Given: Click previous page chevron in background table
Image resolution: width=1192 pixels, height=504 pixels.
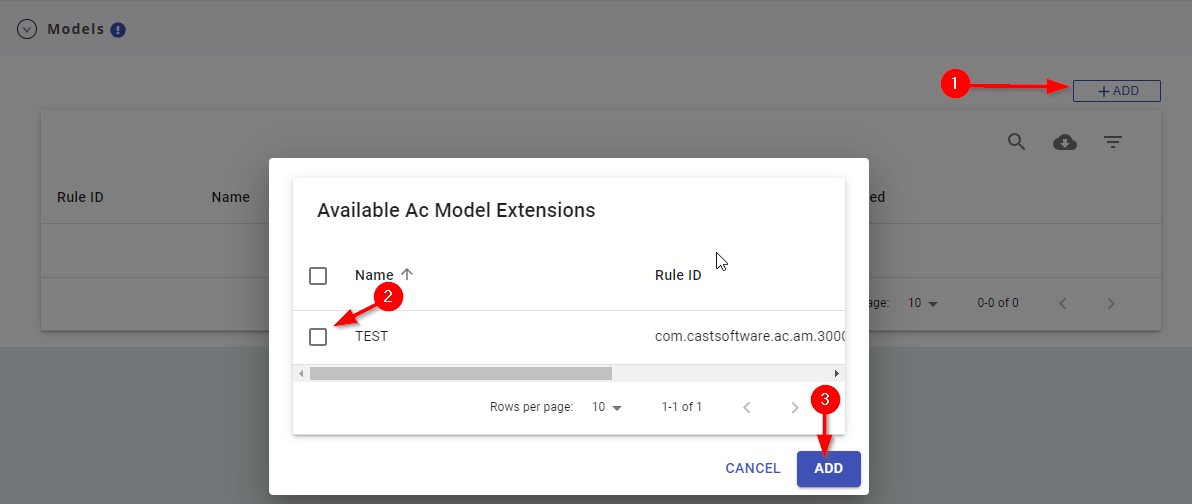Looking at the screenshot, I should point(1062,303).
